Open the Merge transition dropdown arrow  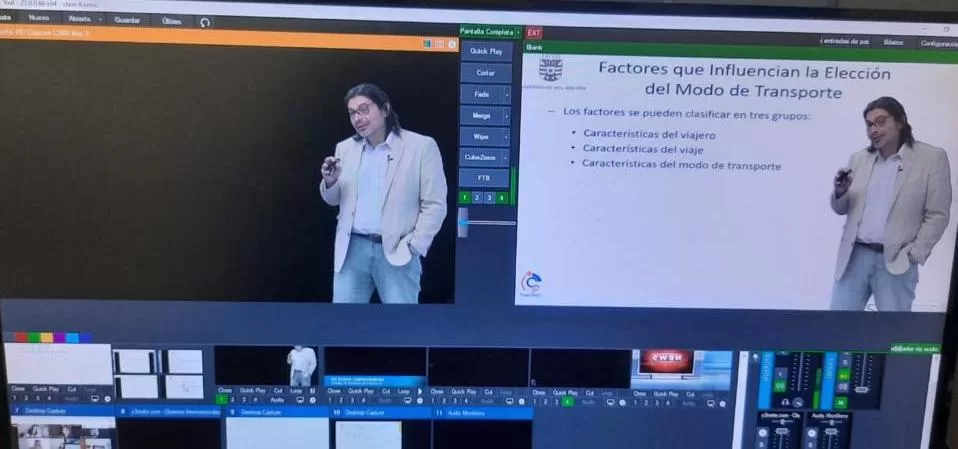[x=506, y=116]
